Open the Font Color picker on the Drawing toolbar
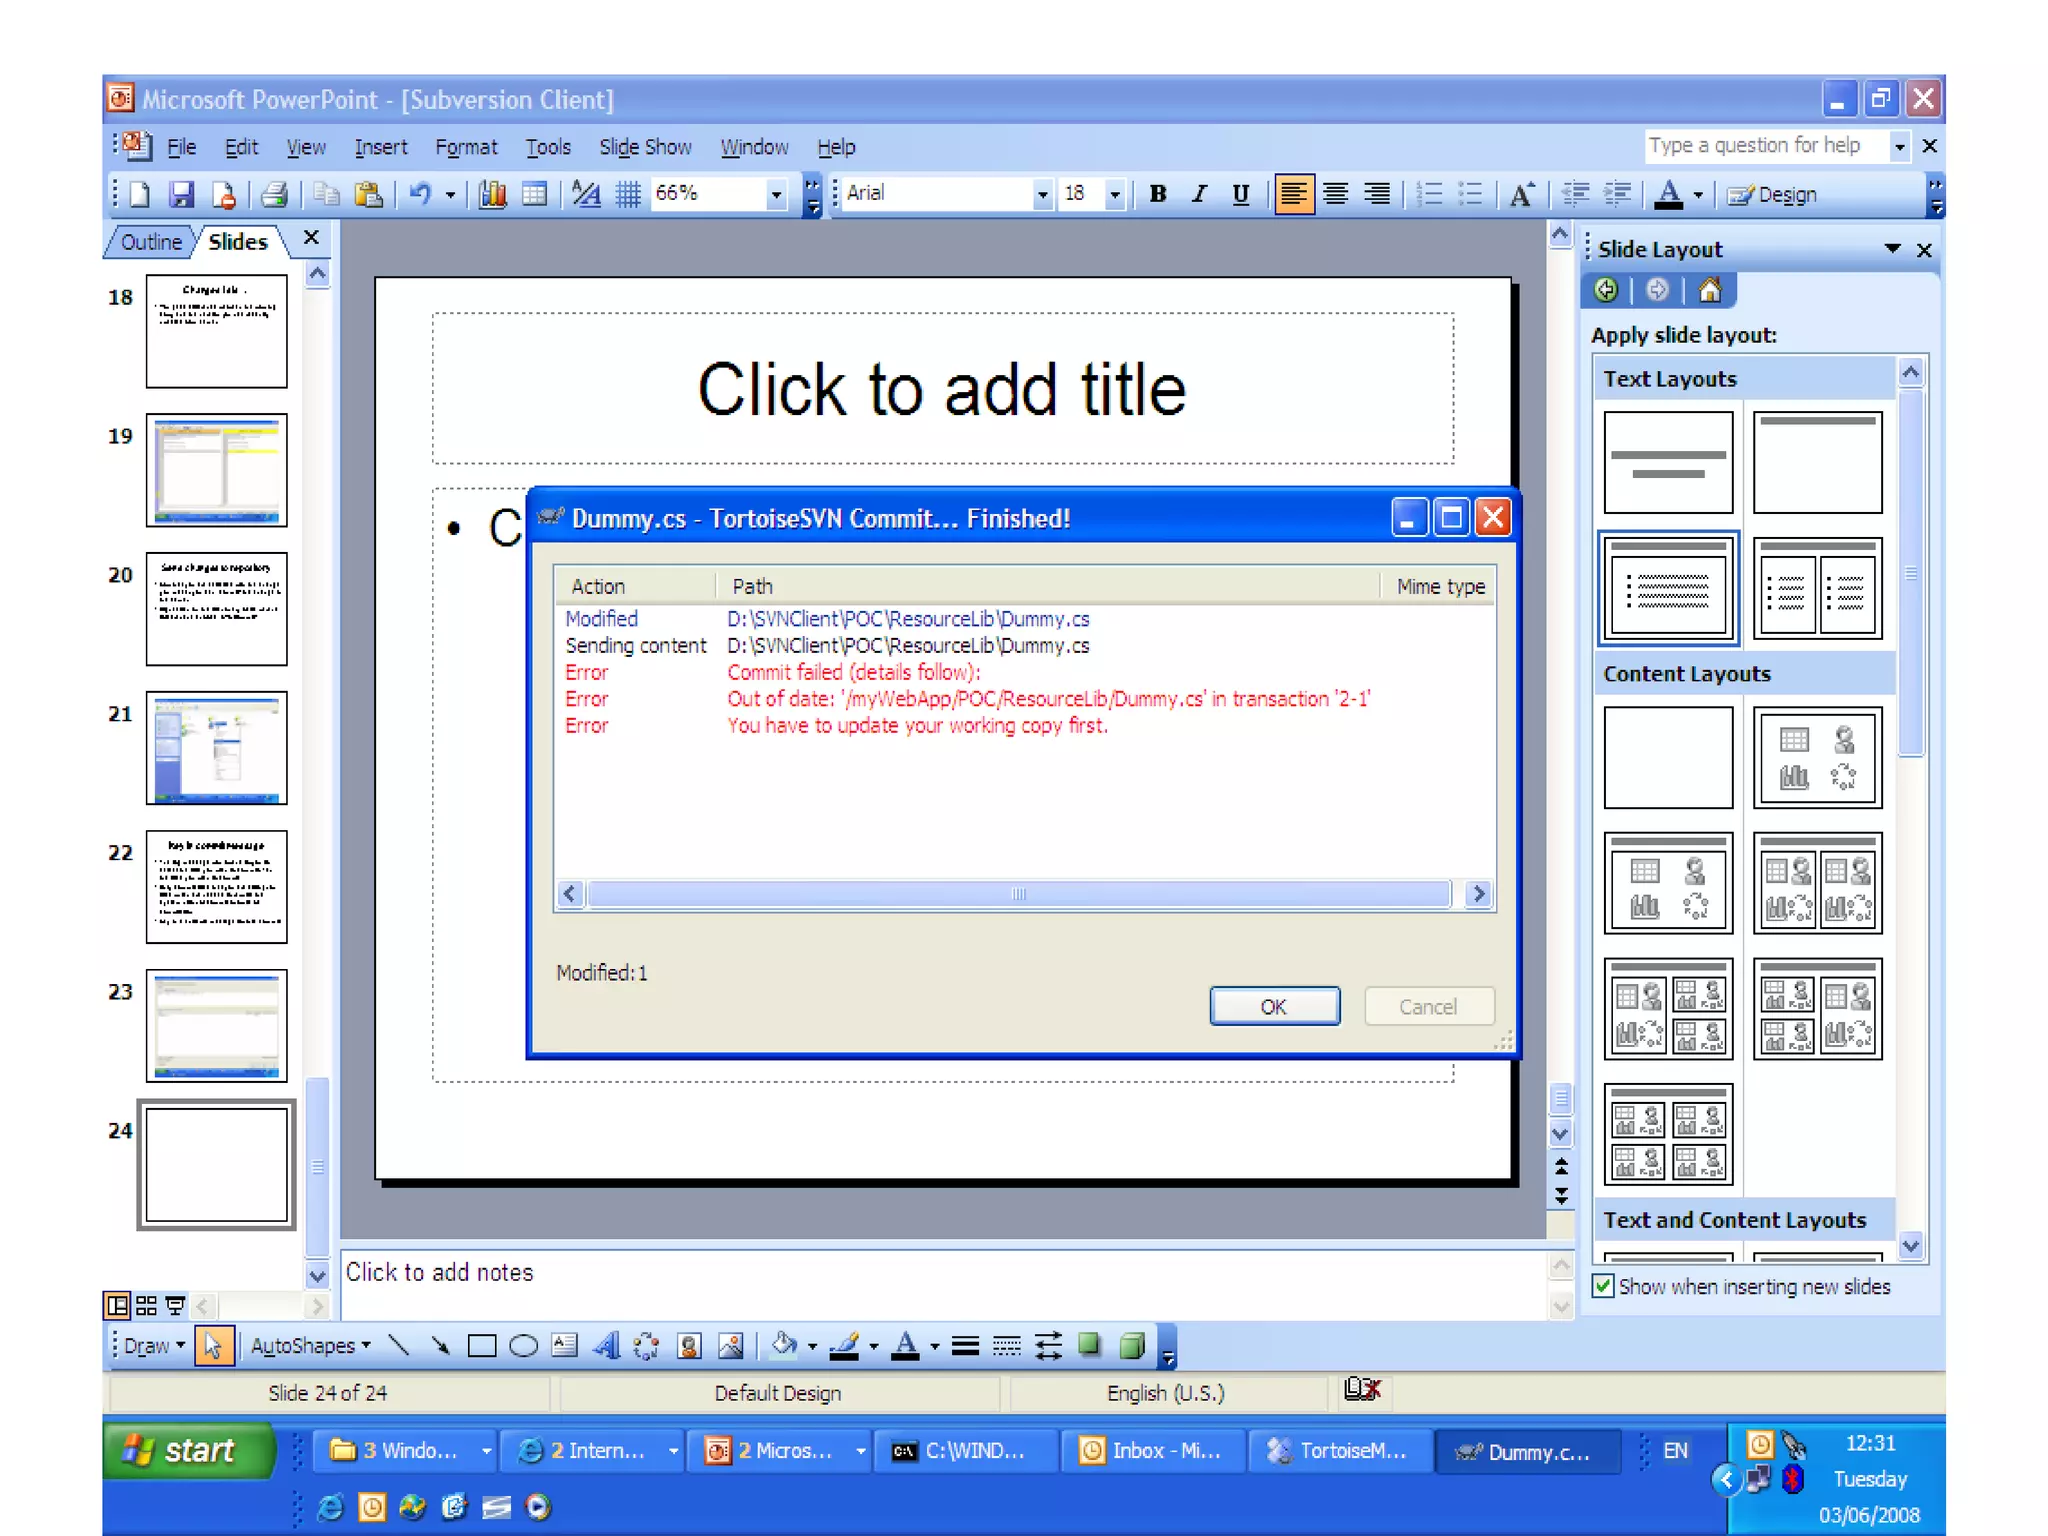The height and width of the screenshot is (1536, 2048). (935, 1346)
